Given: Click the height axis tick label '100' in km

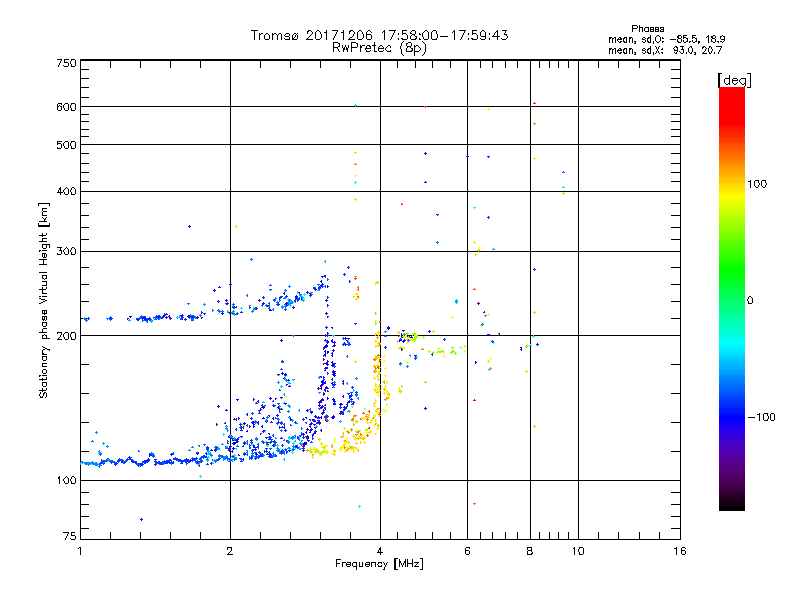Looking at the screenshot, I should point(66,480).
